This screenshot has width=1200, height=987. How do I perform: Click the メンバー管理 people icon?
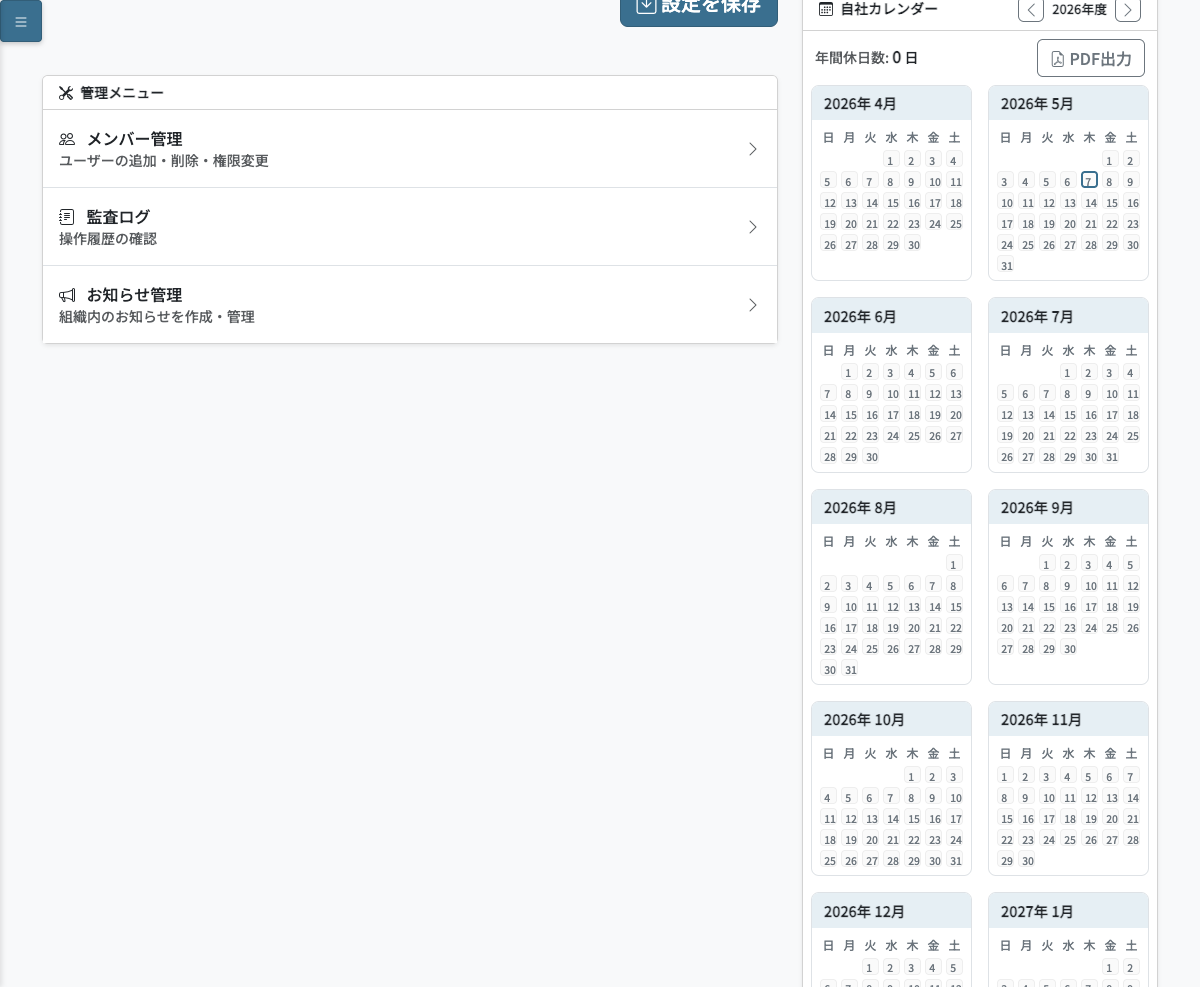tap(67, 139)
